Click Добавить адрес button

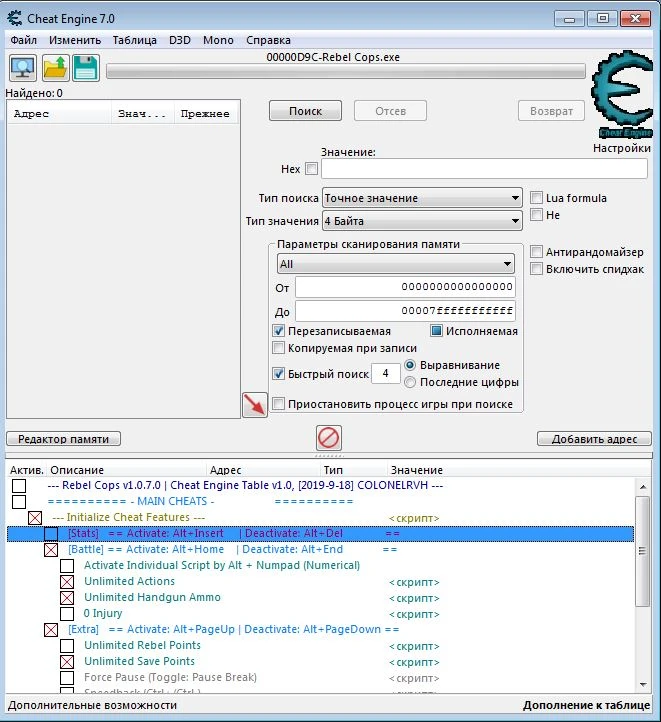pos(594,439)
